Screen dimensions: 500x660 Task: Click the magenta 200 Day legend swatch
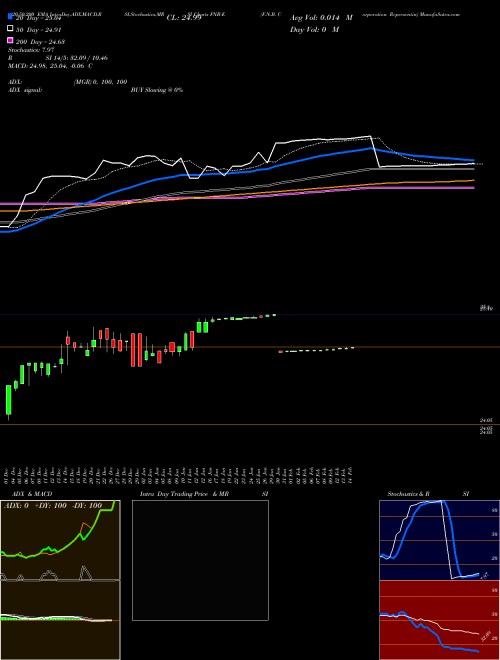tap(11, 40)
